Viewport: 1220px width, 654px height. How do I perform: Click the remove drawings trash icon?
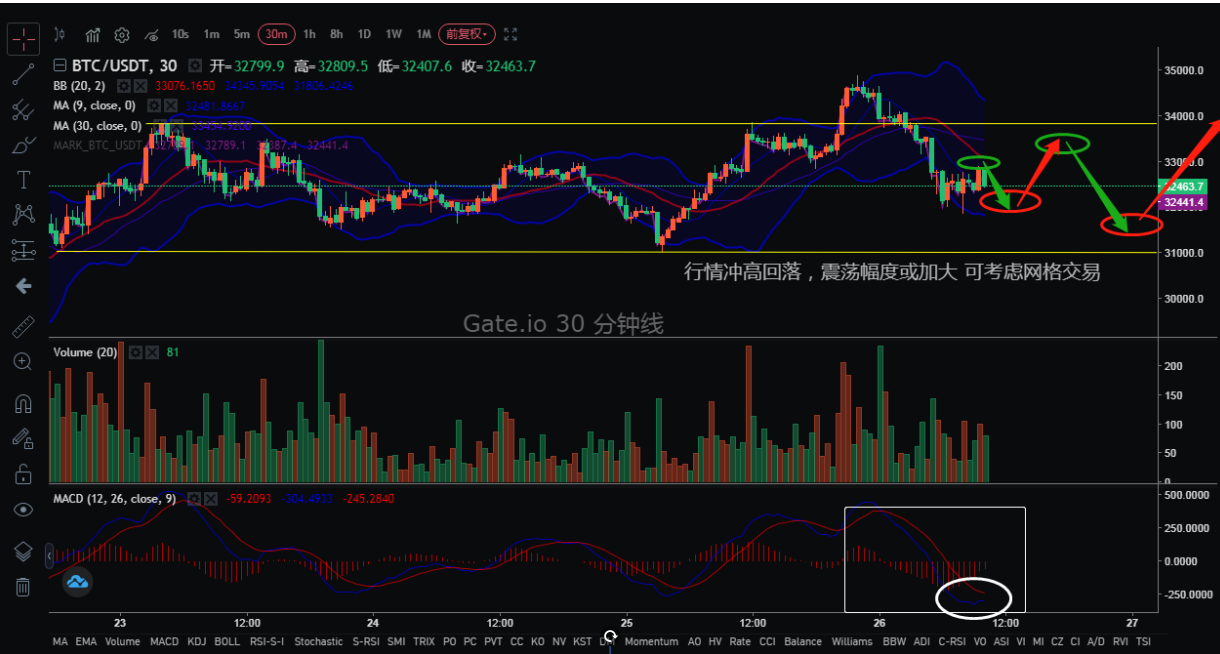[23, 587]
